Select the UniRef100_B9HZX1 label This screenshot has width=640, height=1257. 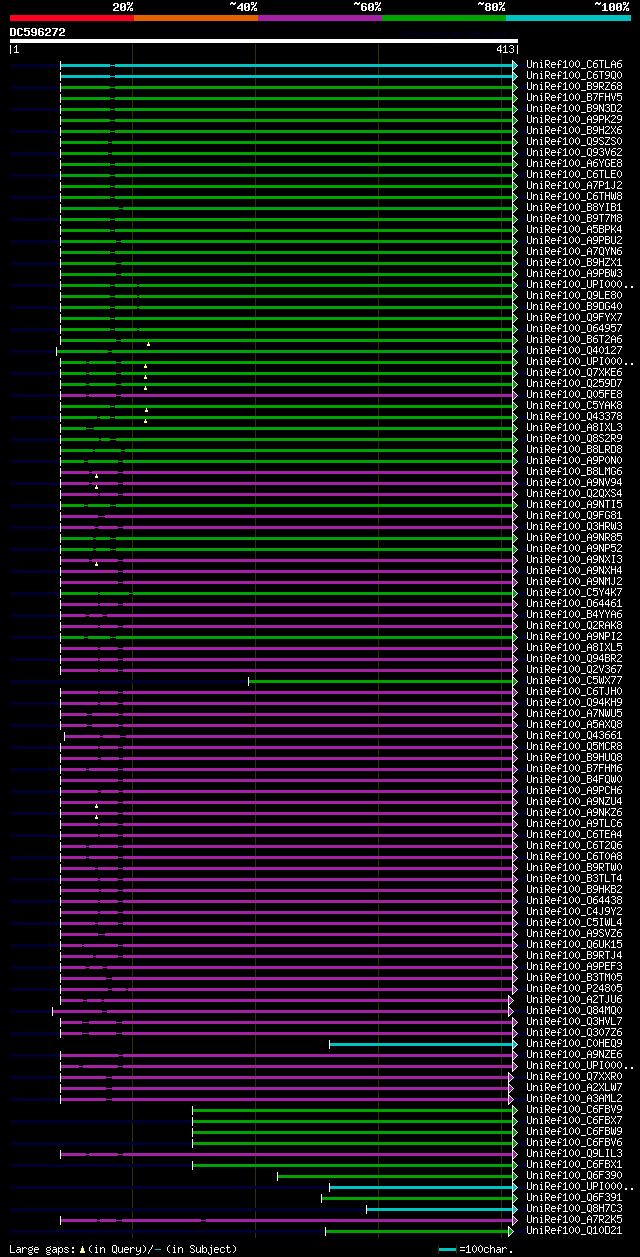(574, 262)
